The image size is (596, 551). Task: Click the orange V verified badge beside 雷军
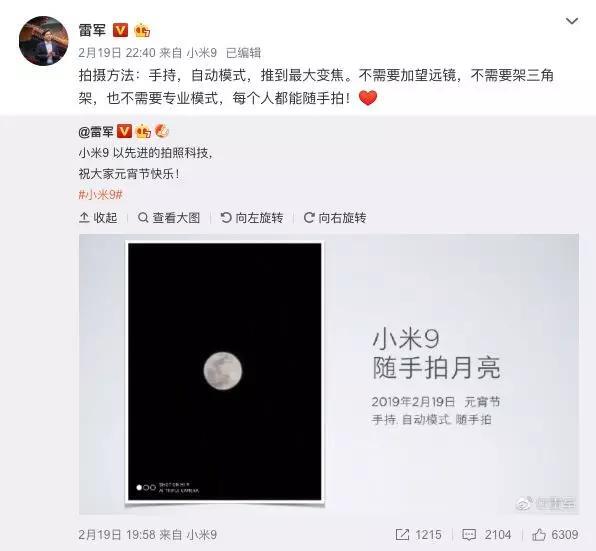coord(120,30)
